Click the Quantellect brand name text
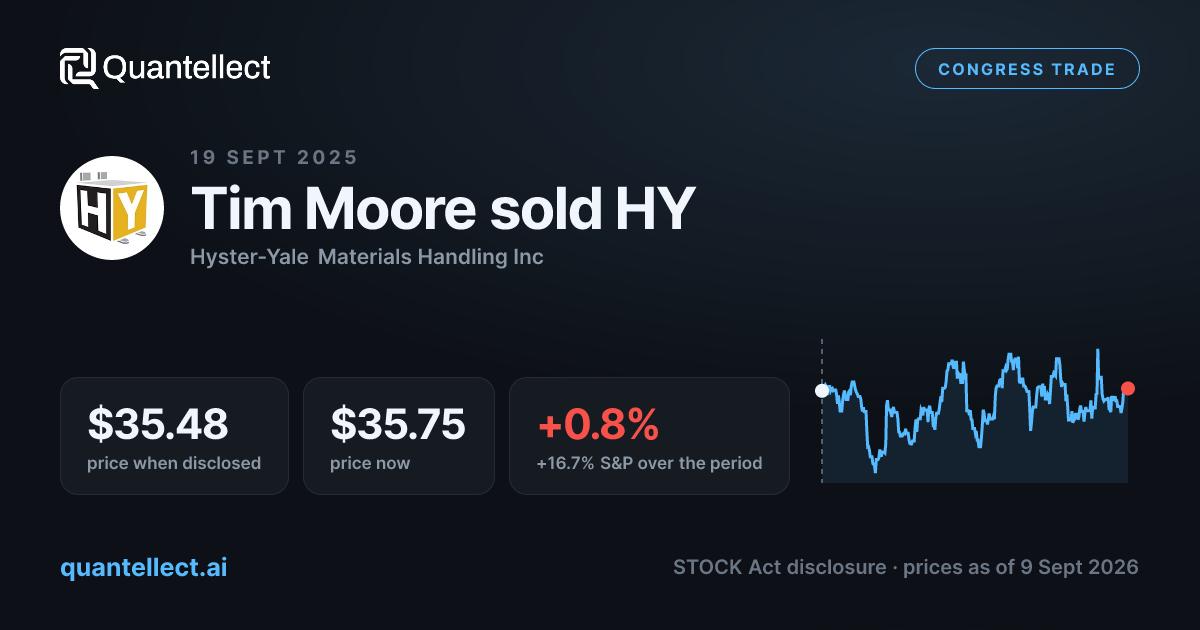1200x630 pixels. 187,68
